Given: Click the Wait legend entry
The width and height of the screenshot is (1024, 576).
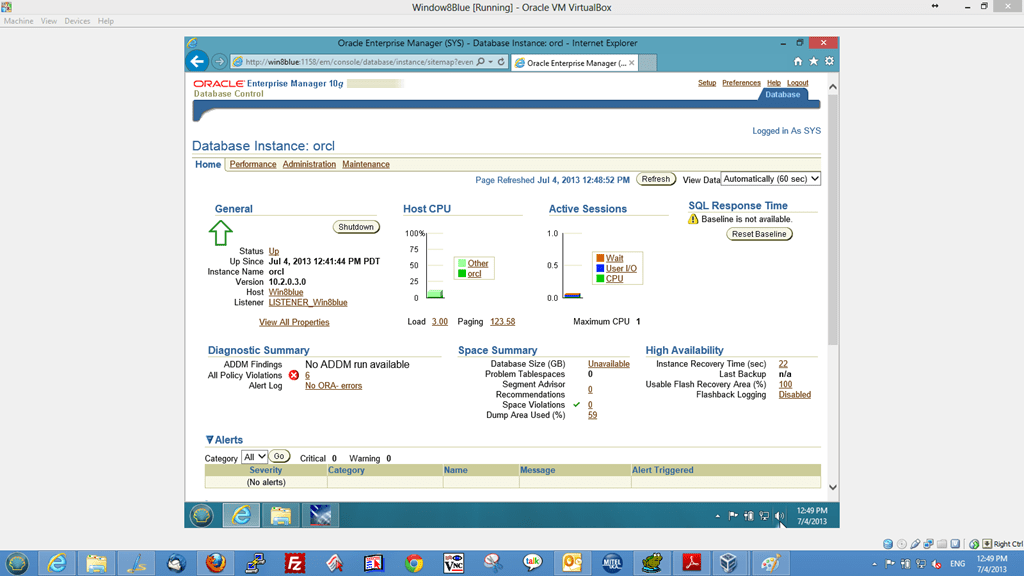Looking at the screenshot, I should [614, 259].
